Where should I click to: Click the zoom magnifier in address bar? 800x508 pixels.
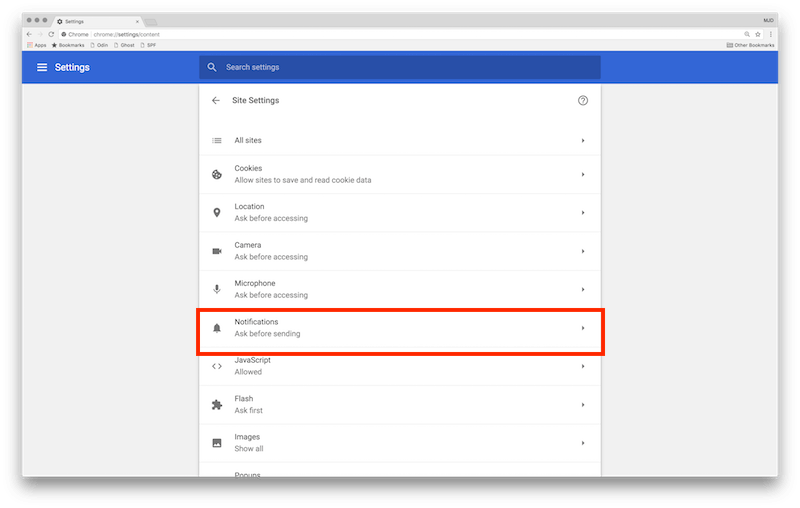pos(747,34)
